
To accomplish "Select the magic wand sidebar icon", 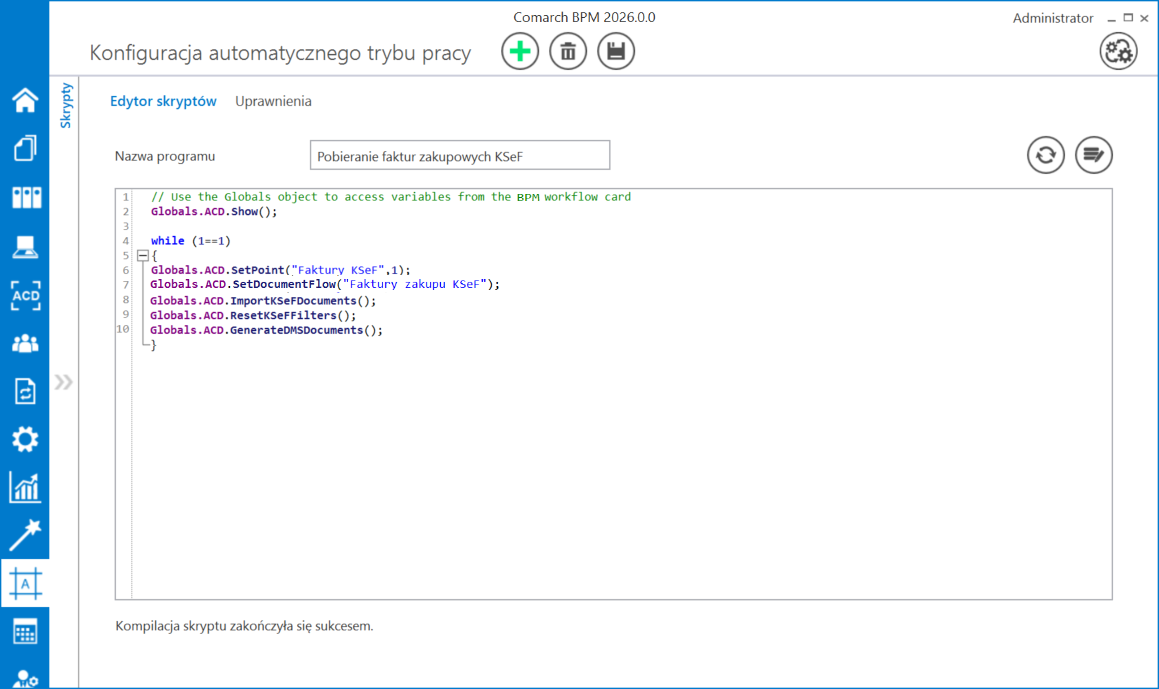I will pos(25,535).
